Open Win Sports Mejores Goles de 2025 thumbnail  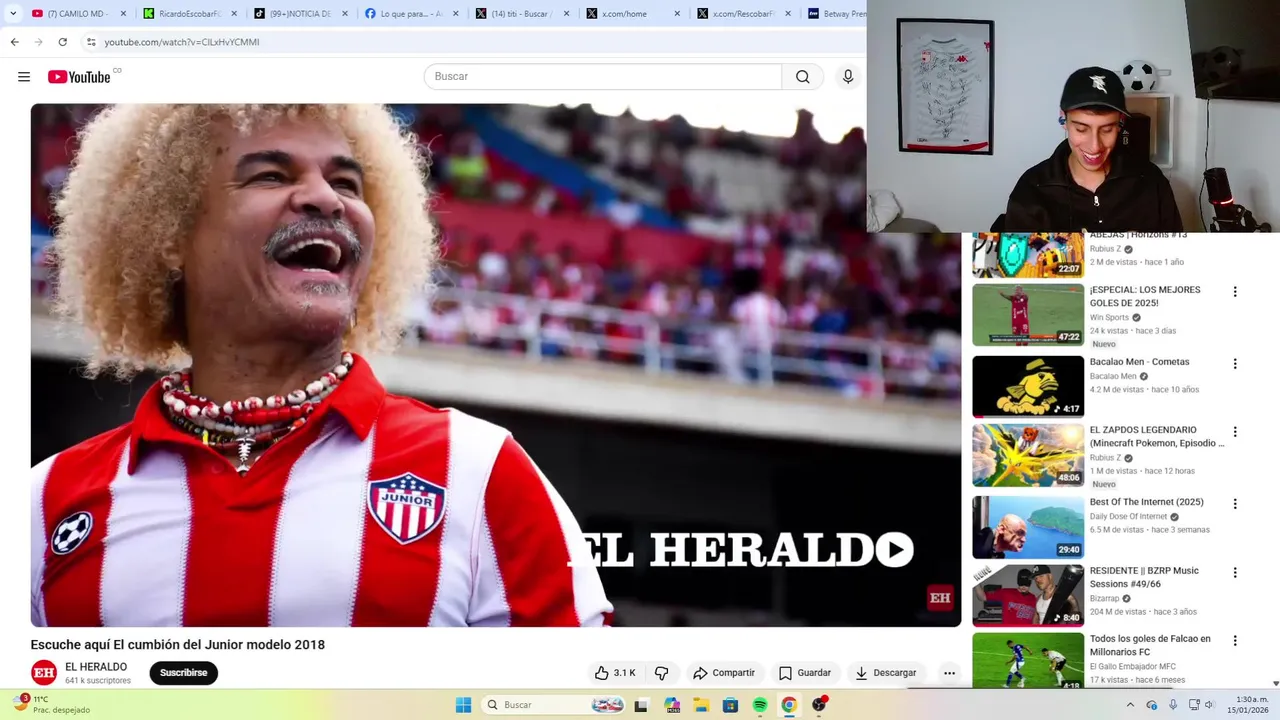click(1028, 315)
